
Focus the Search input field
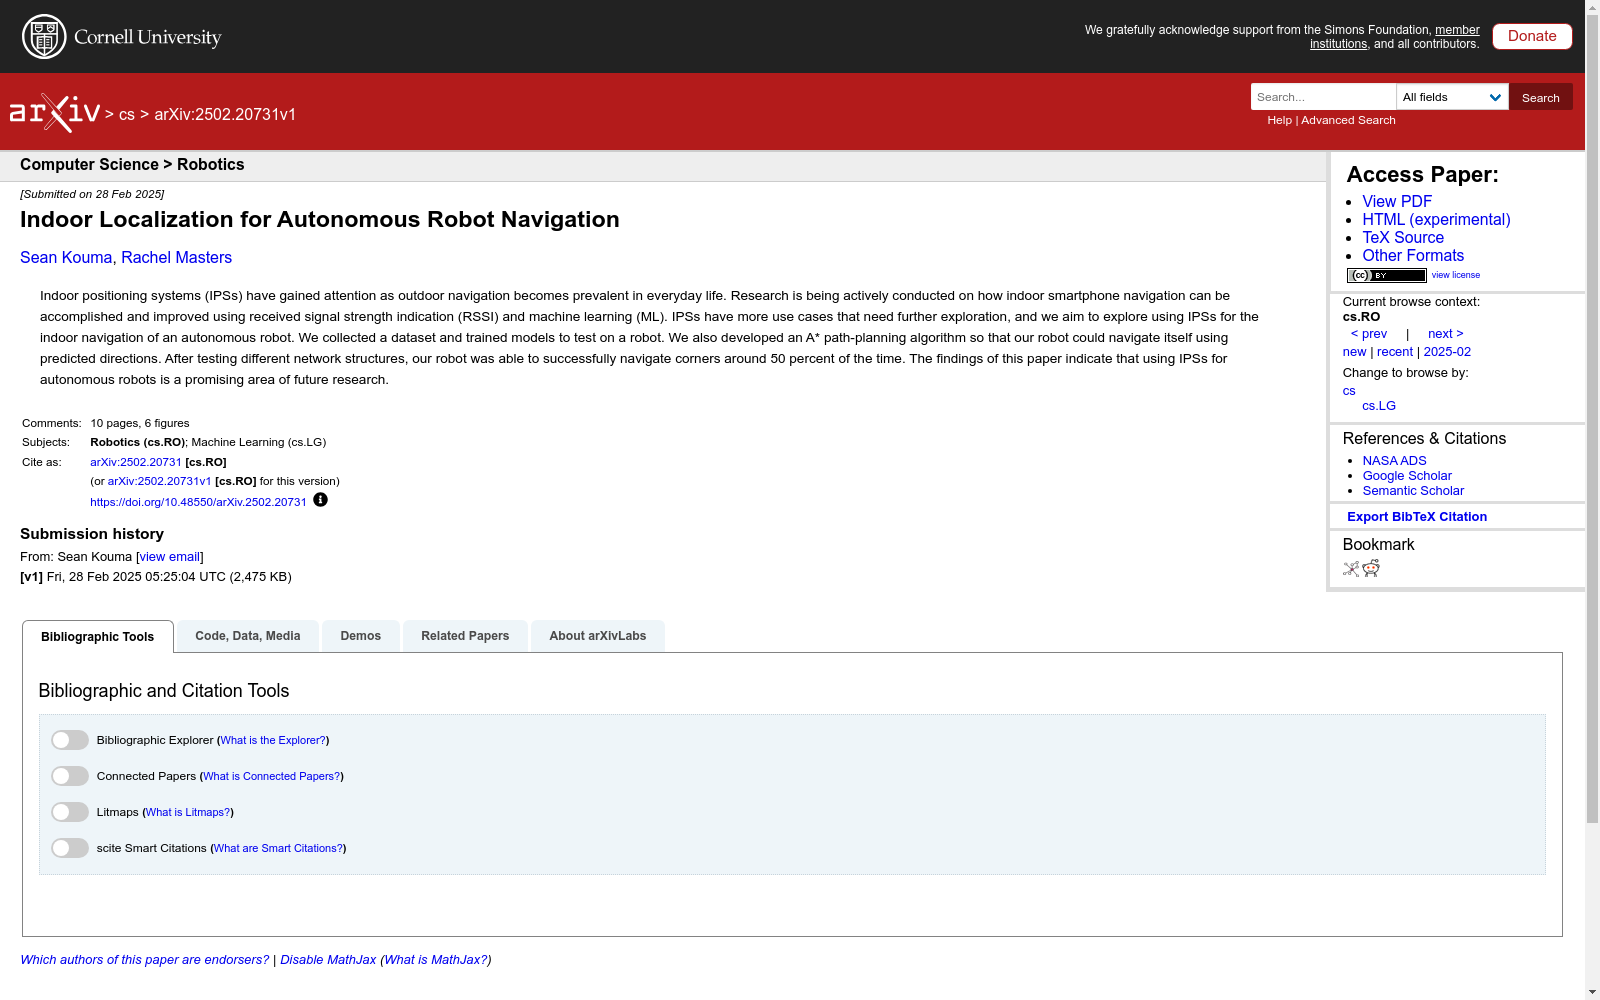1323,97
